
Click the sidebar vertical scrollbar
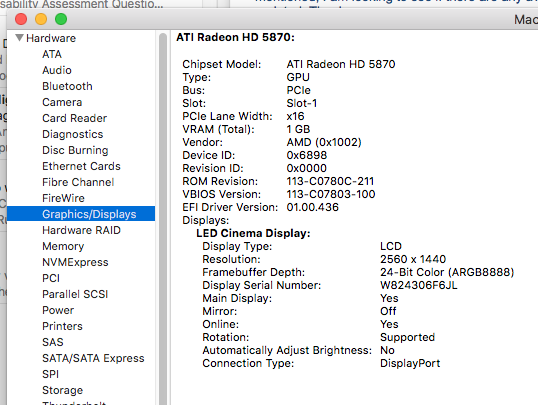tap(163, 219)
